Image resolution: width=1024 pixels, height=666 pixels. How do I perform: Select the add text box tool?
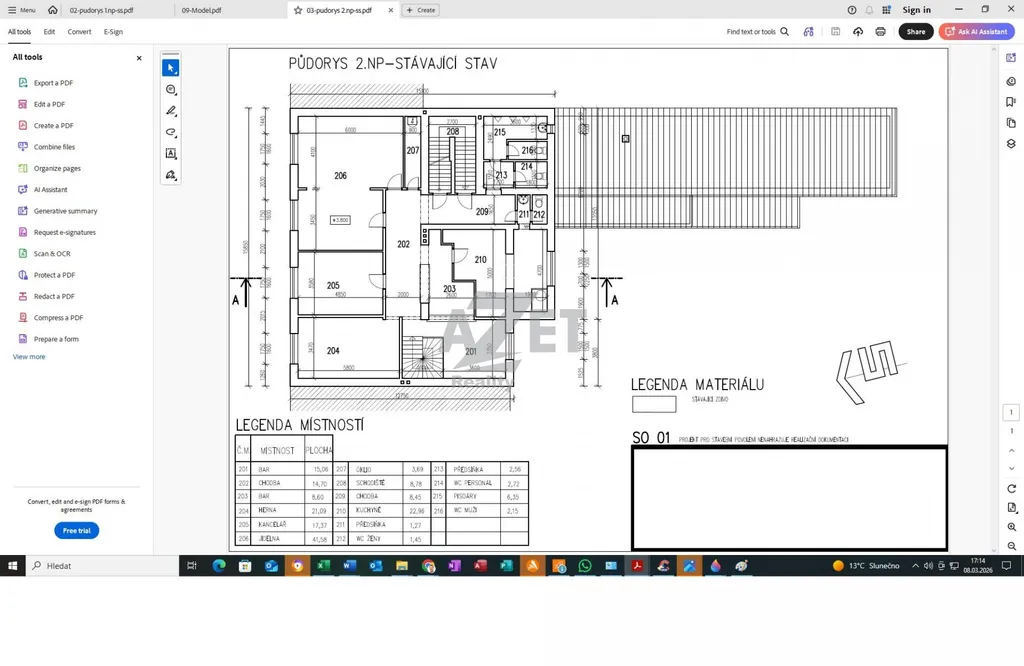[x=171, y=154]
